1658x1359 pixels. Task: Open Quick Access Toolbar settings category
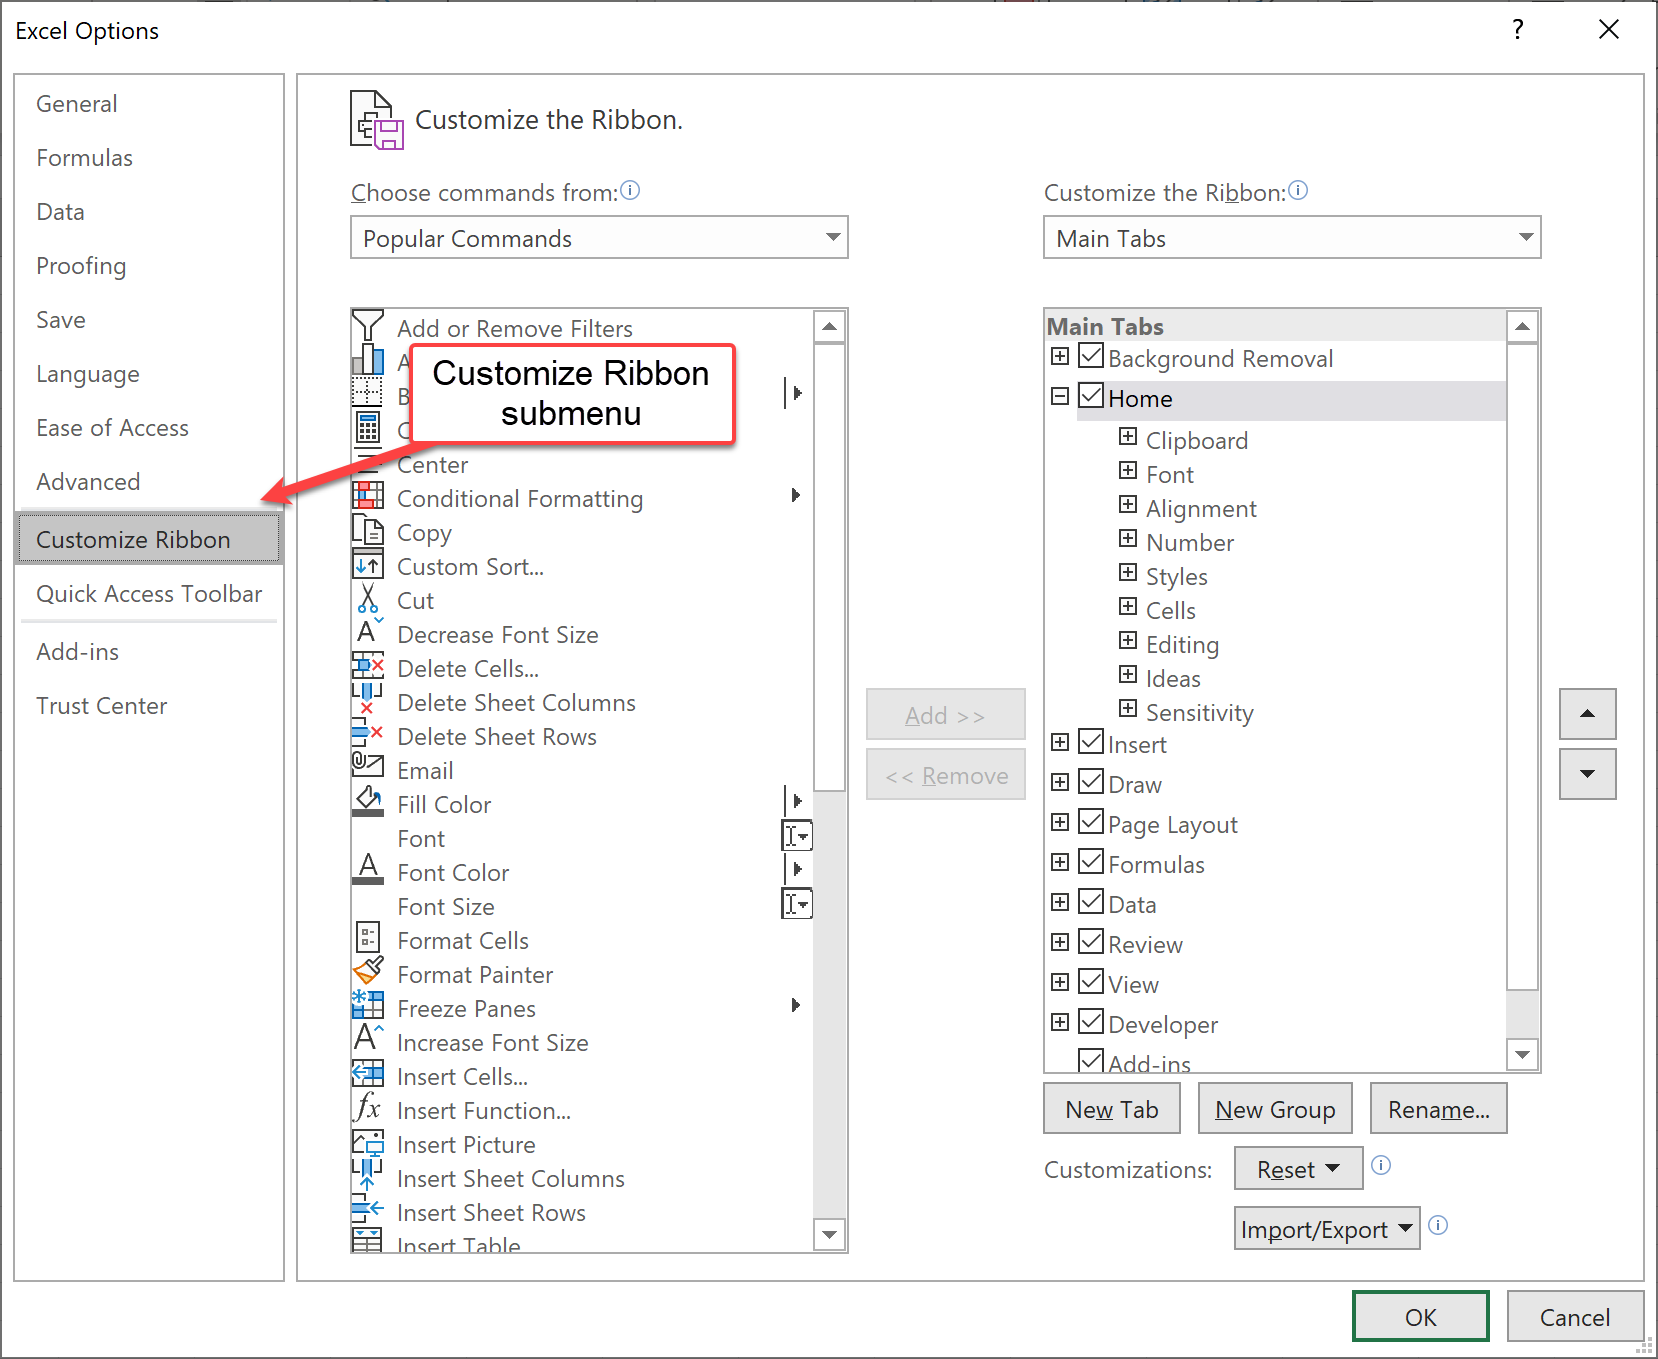[149, 594]
